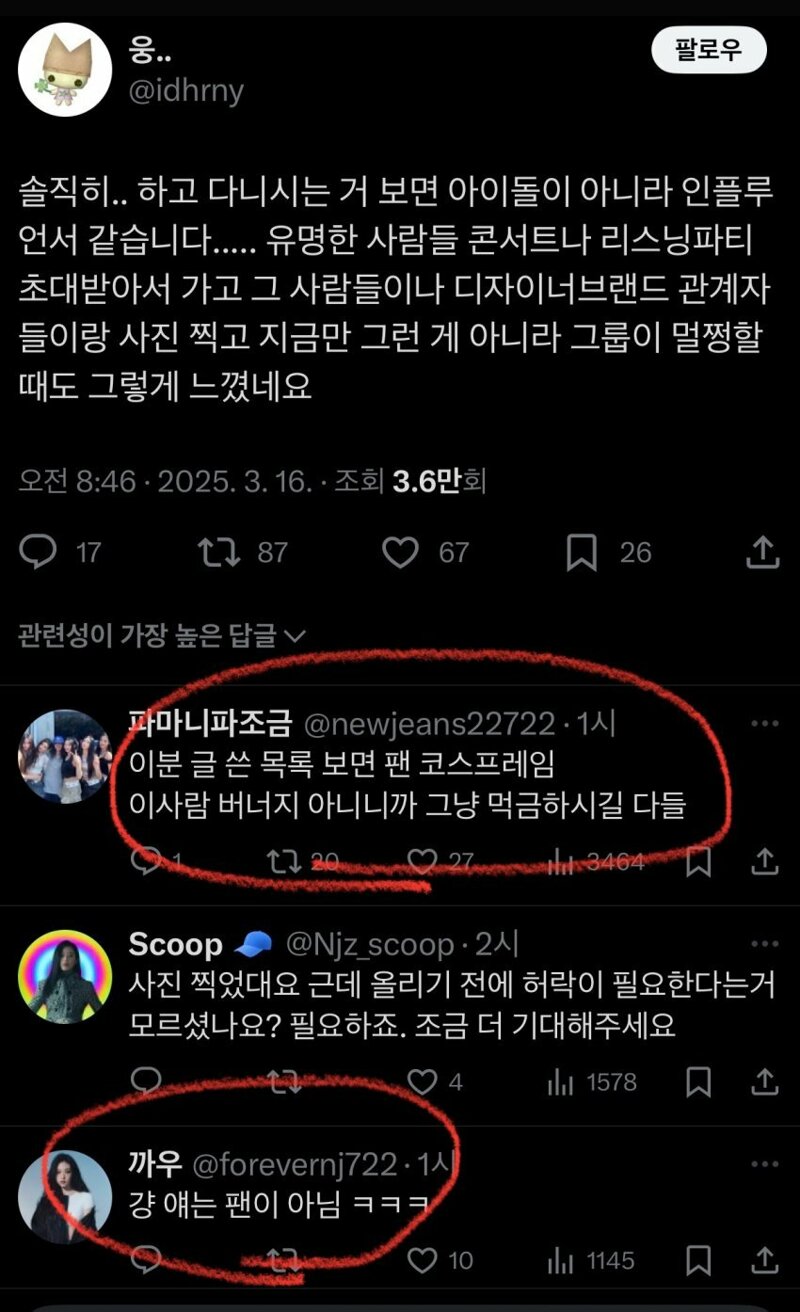Open Scoop's rainbow profile avatar

pos(65,977)
